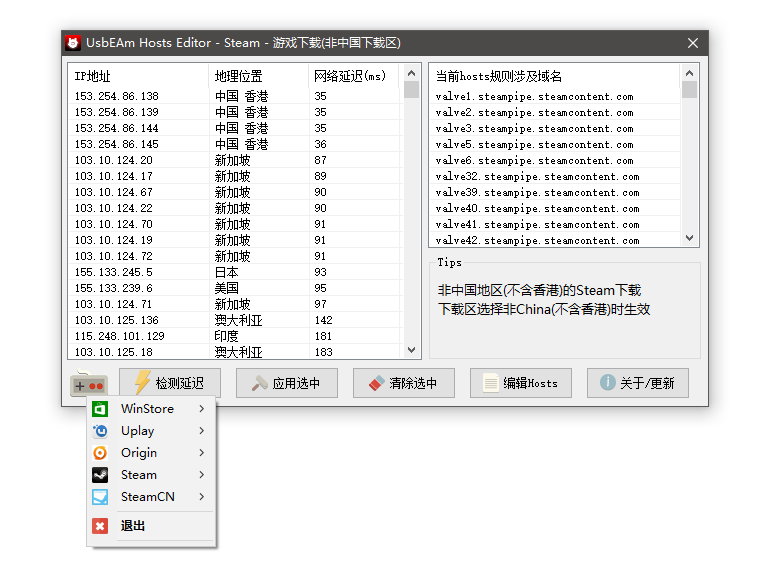Select IP row 153.254.86.144
761x576 pixels.
click(235, 128)
